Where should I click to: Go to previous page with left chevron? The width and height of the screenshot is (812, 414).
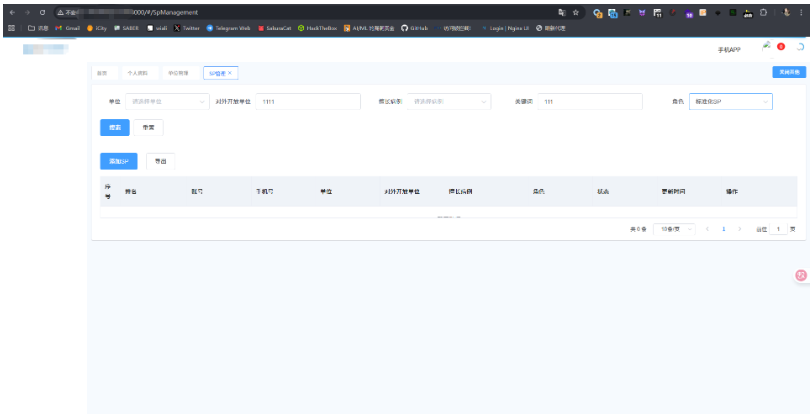point(707,229)
